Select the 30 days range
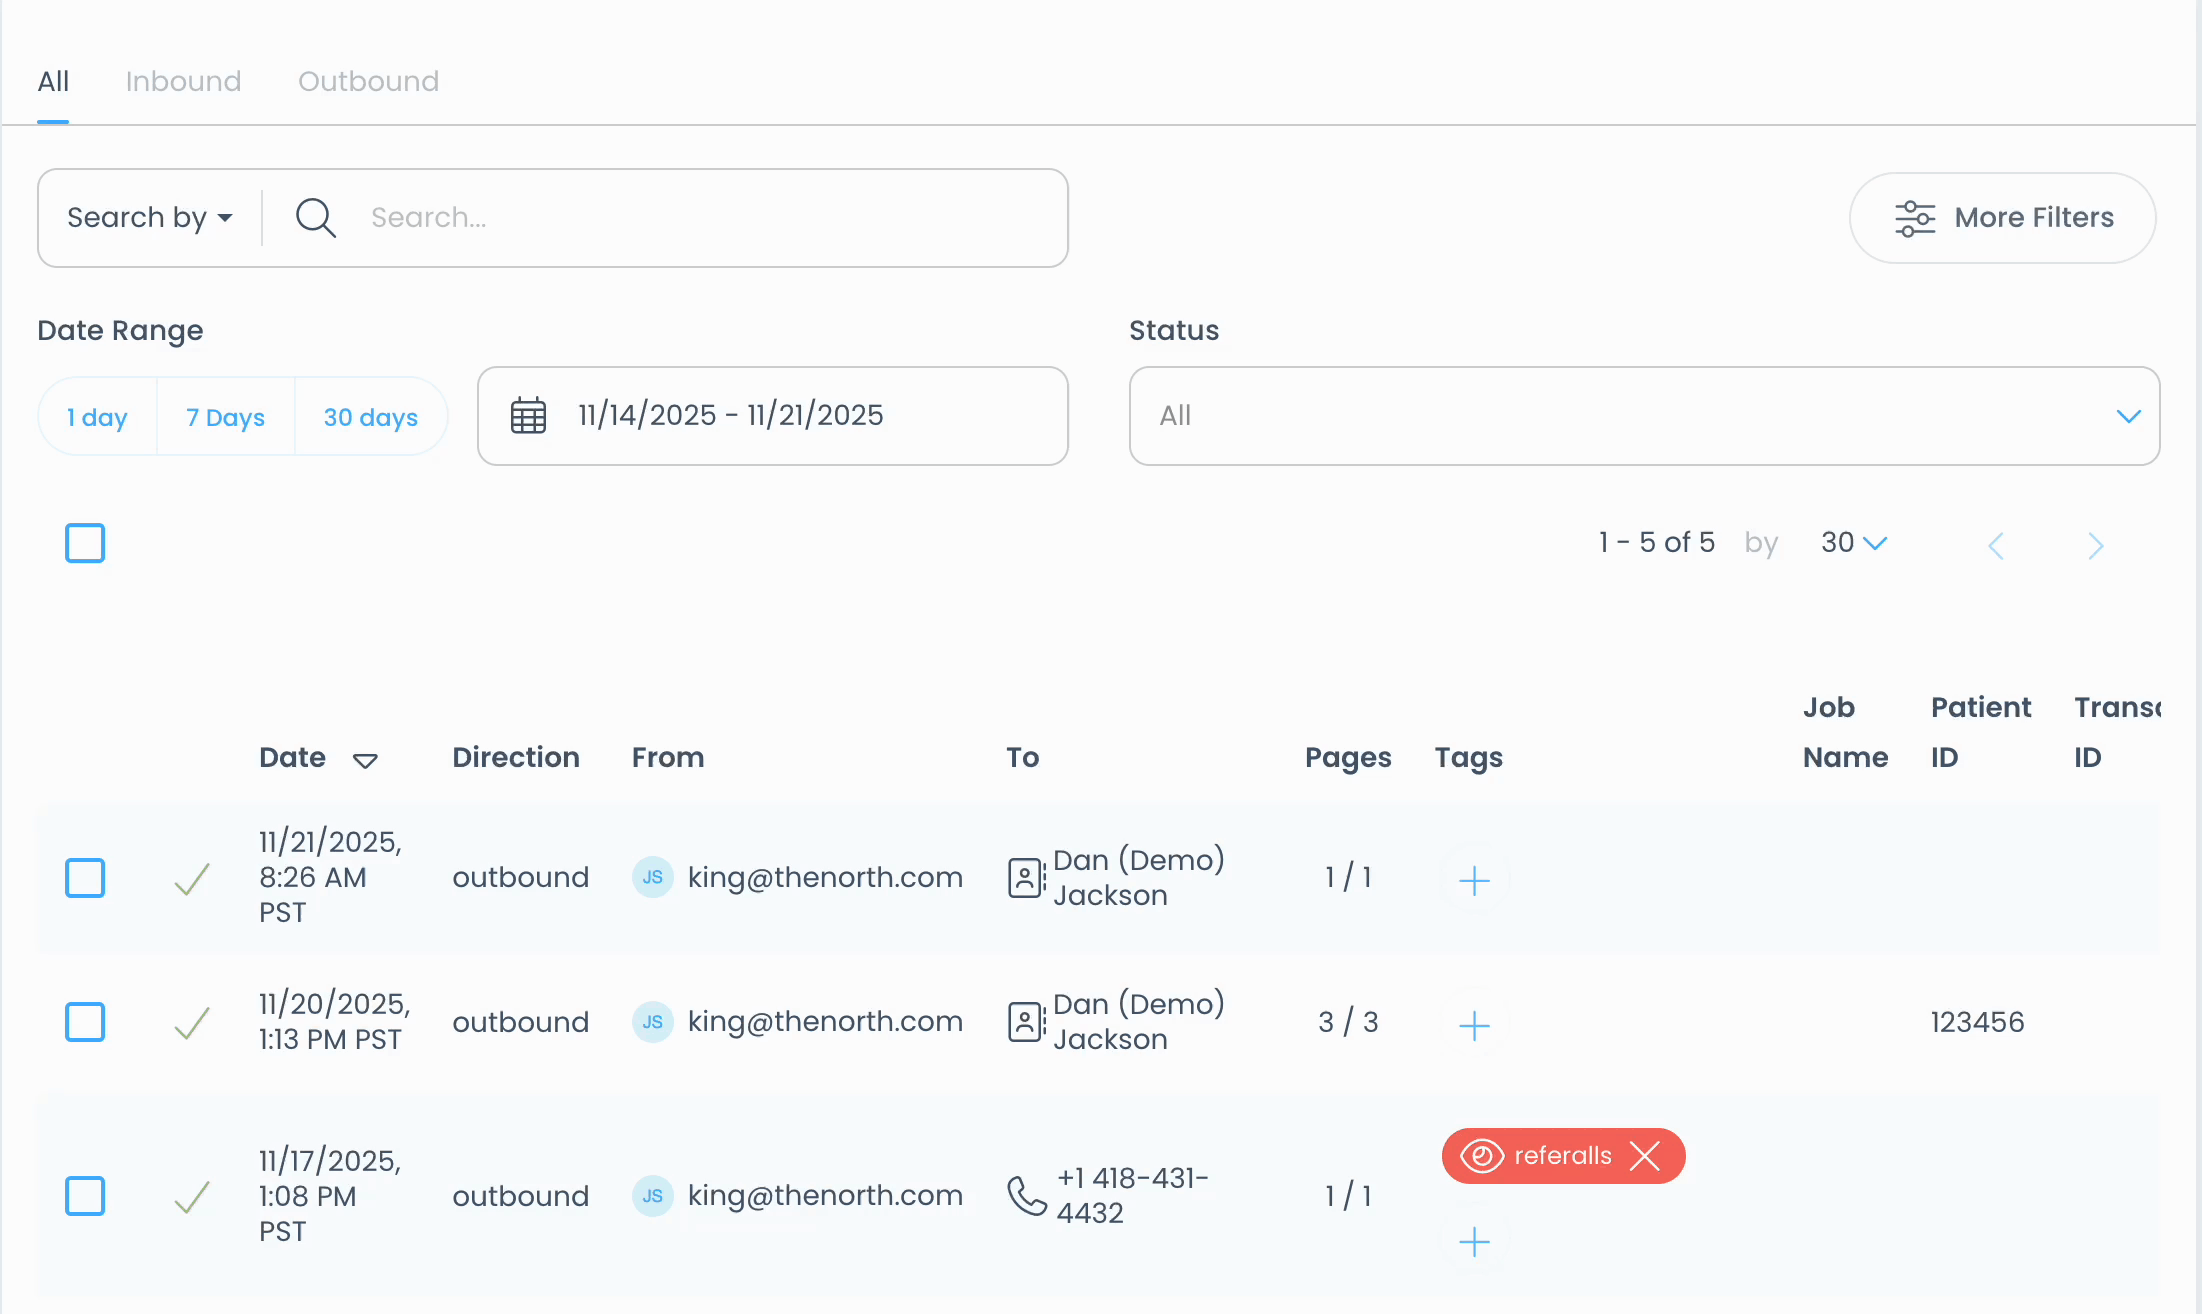The height and width of the screenshot is (1314, 2202). 370,417
